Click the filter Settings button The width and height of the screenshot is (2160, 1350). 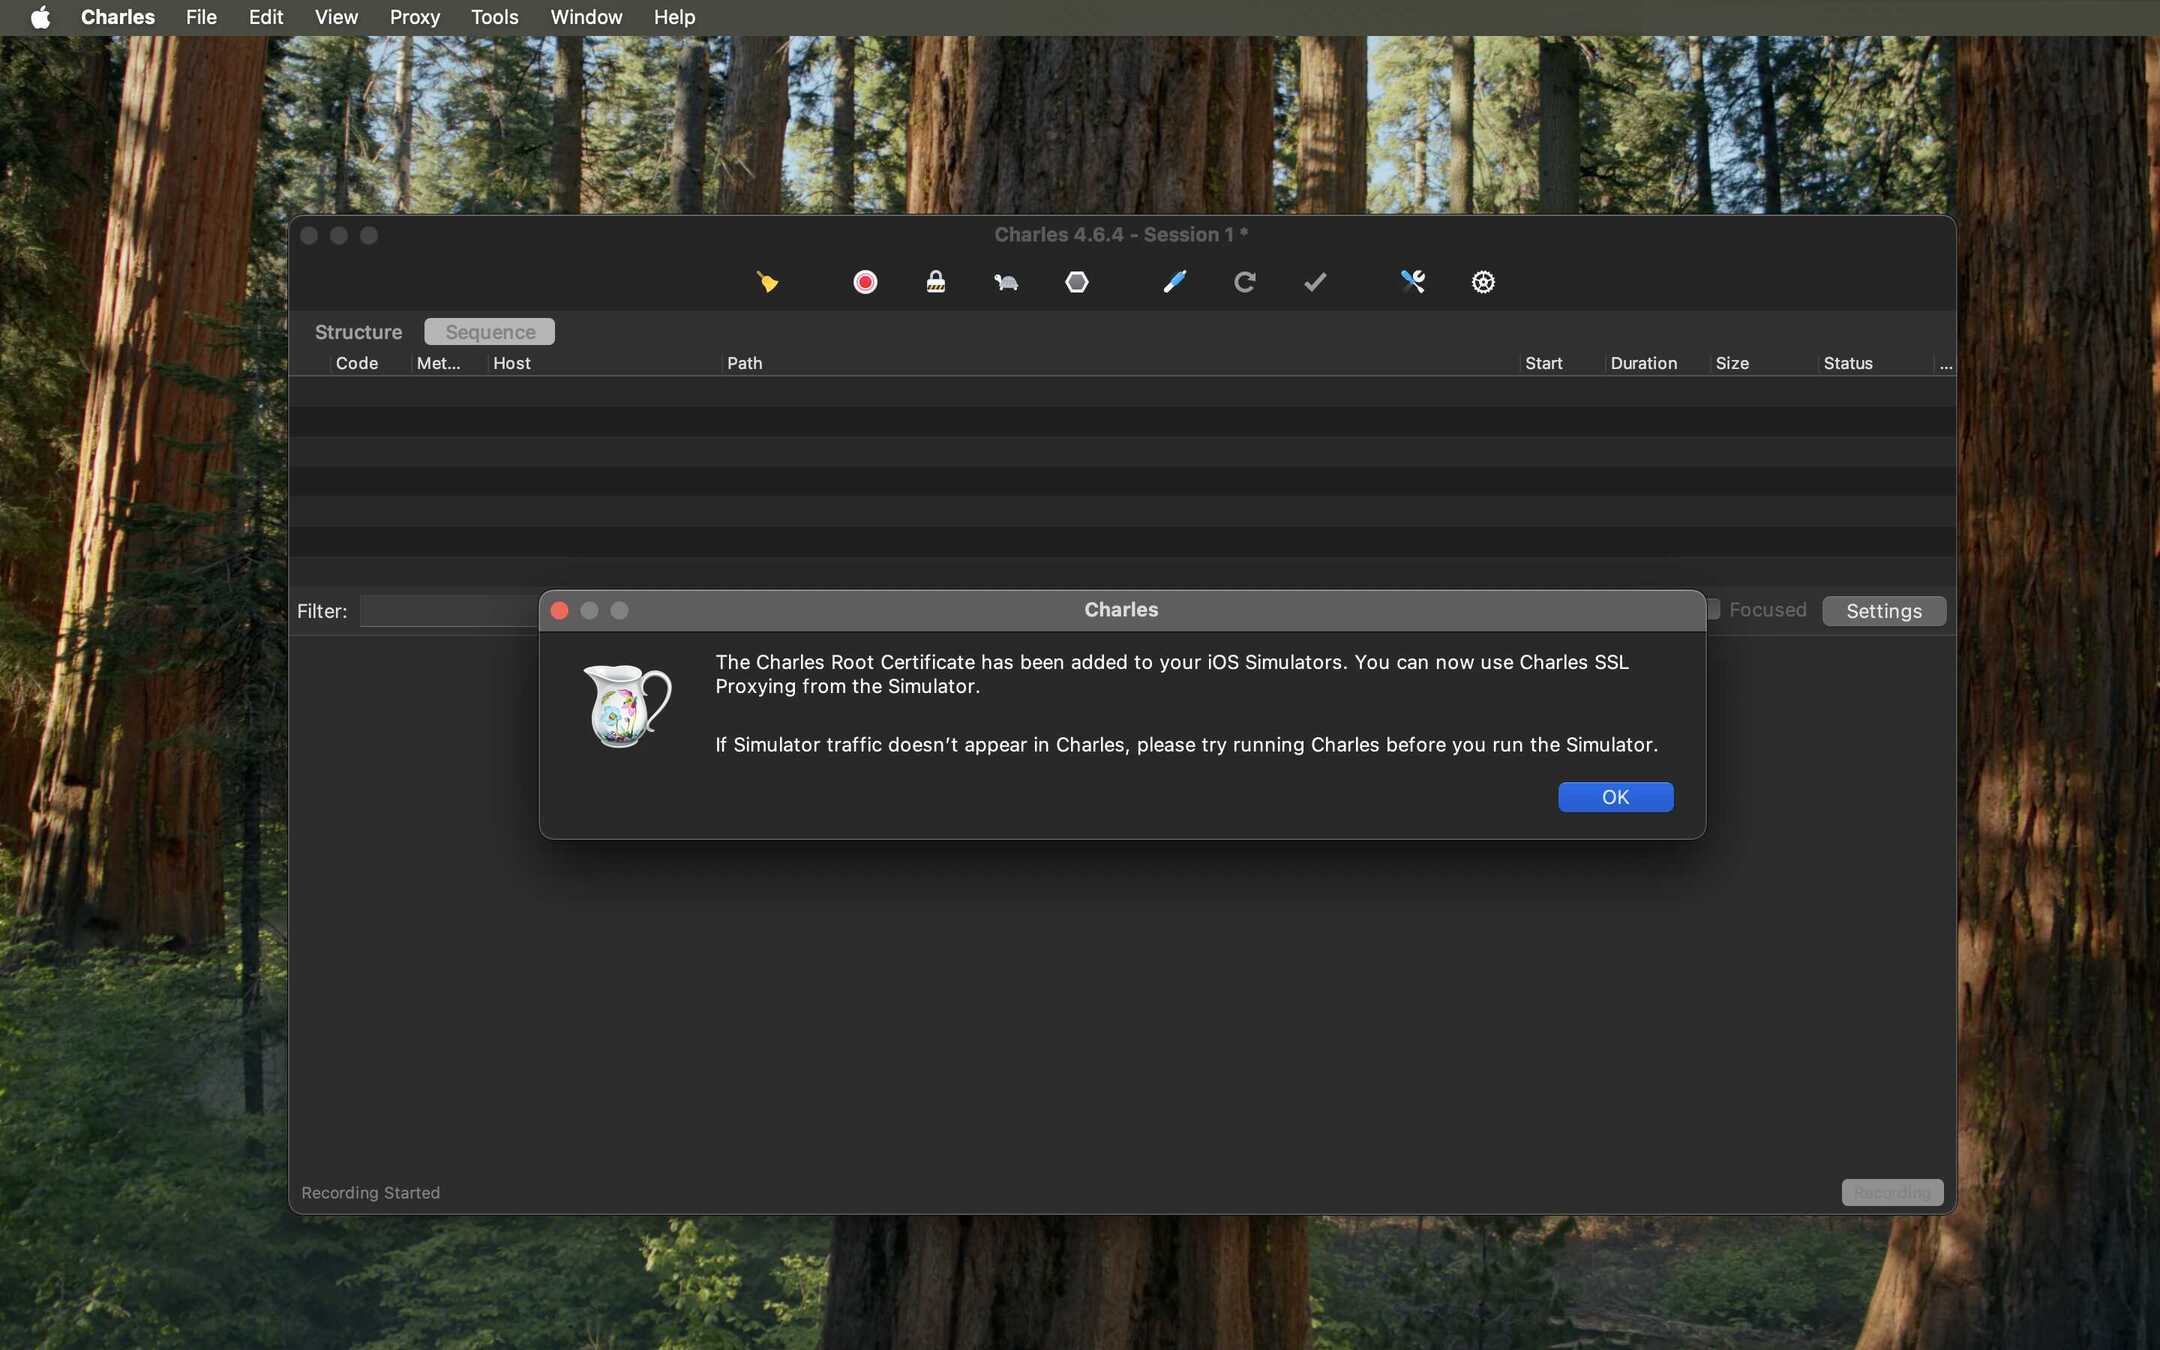click(x=1884, y=611)
